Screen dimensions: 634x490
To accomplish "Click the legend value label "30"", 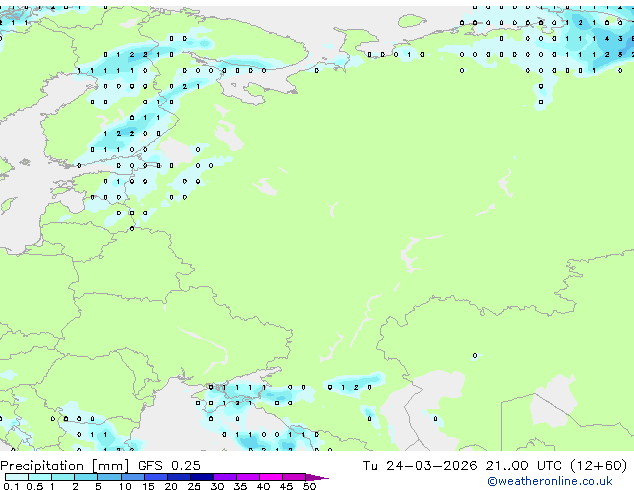I will click(217, 486).
